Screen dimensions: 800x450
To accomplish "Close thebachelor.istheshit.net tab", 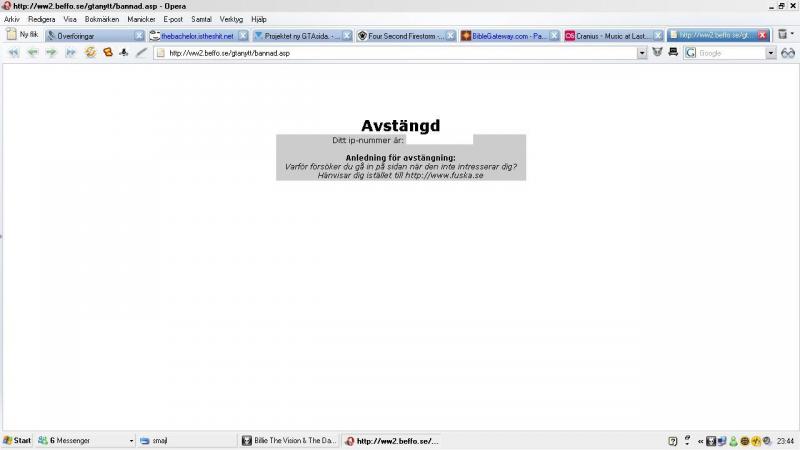I will click(243, 36).
